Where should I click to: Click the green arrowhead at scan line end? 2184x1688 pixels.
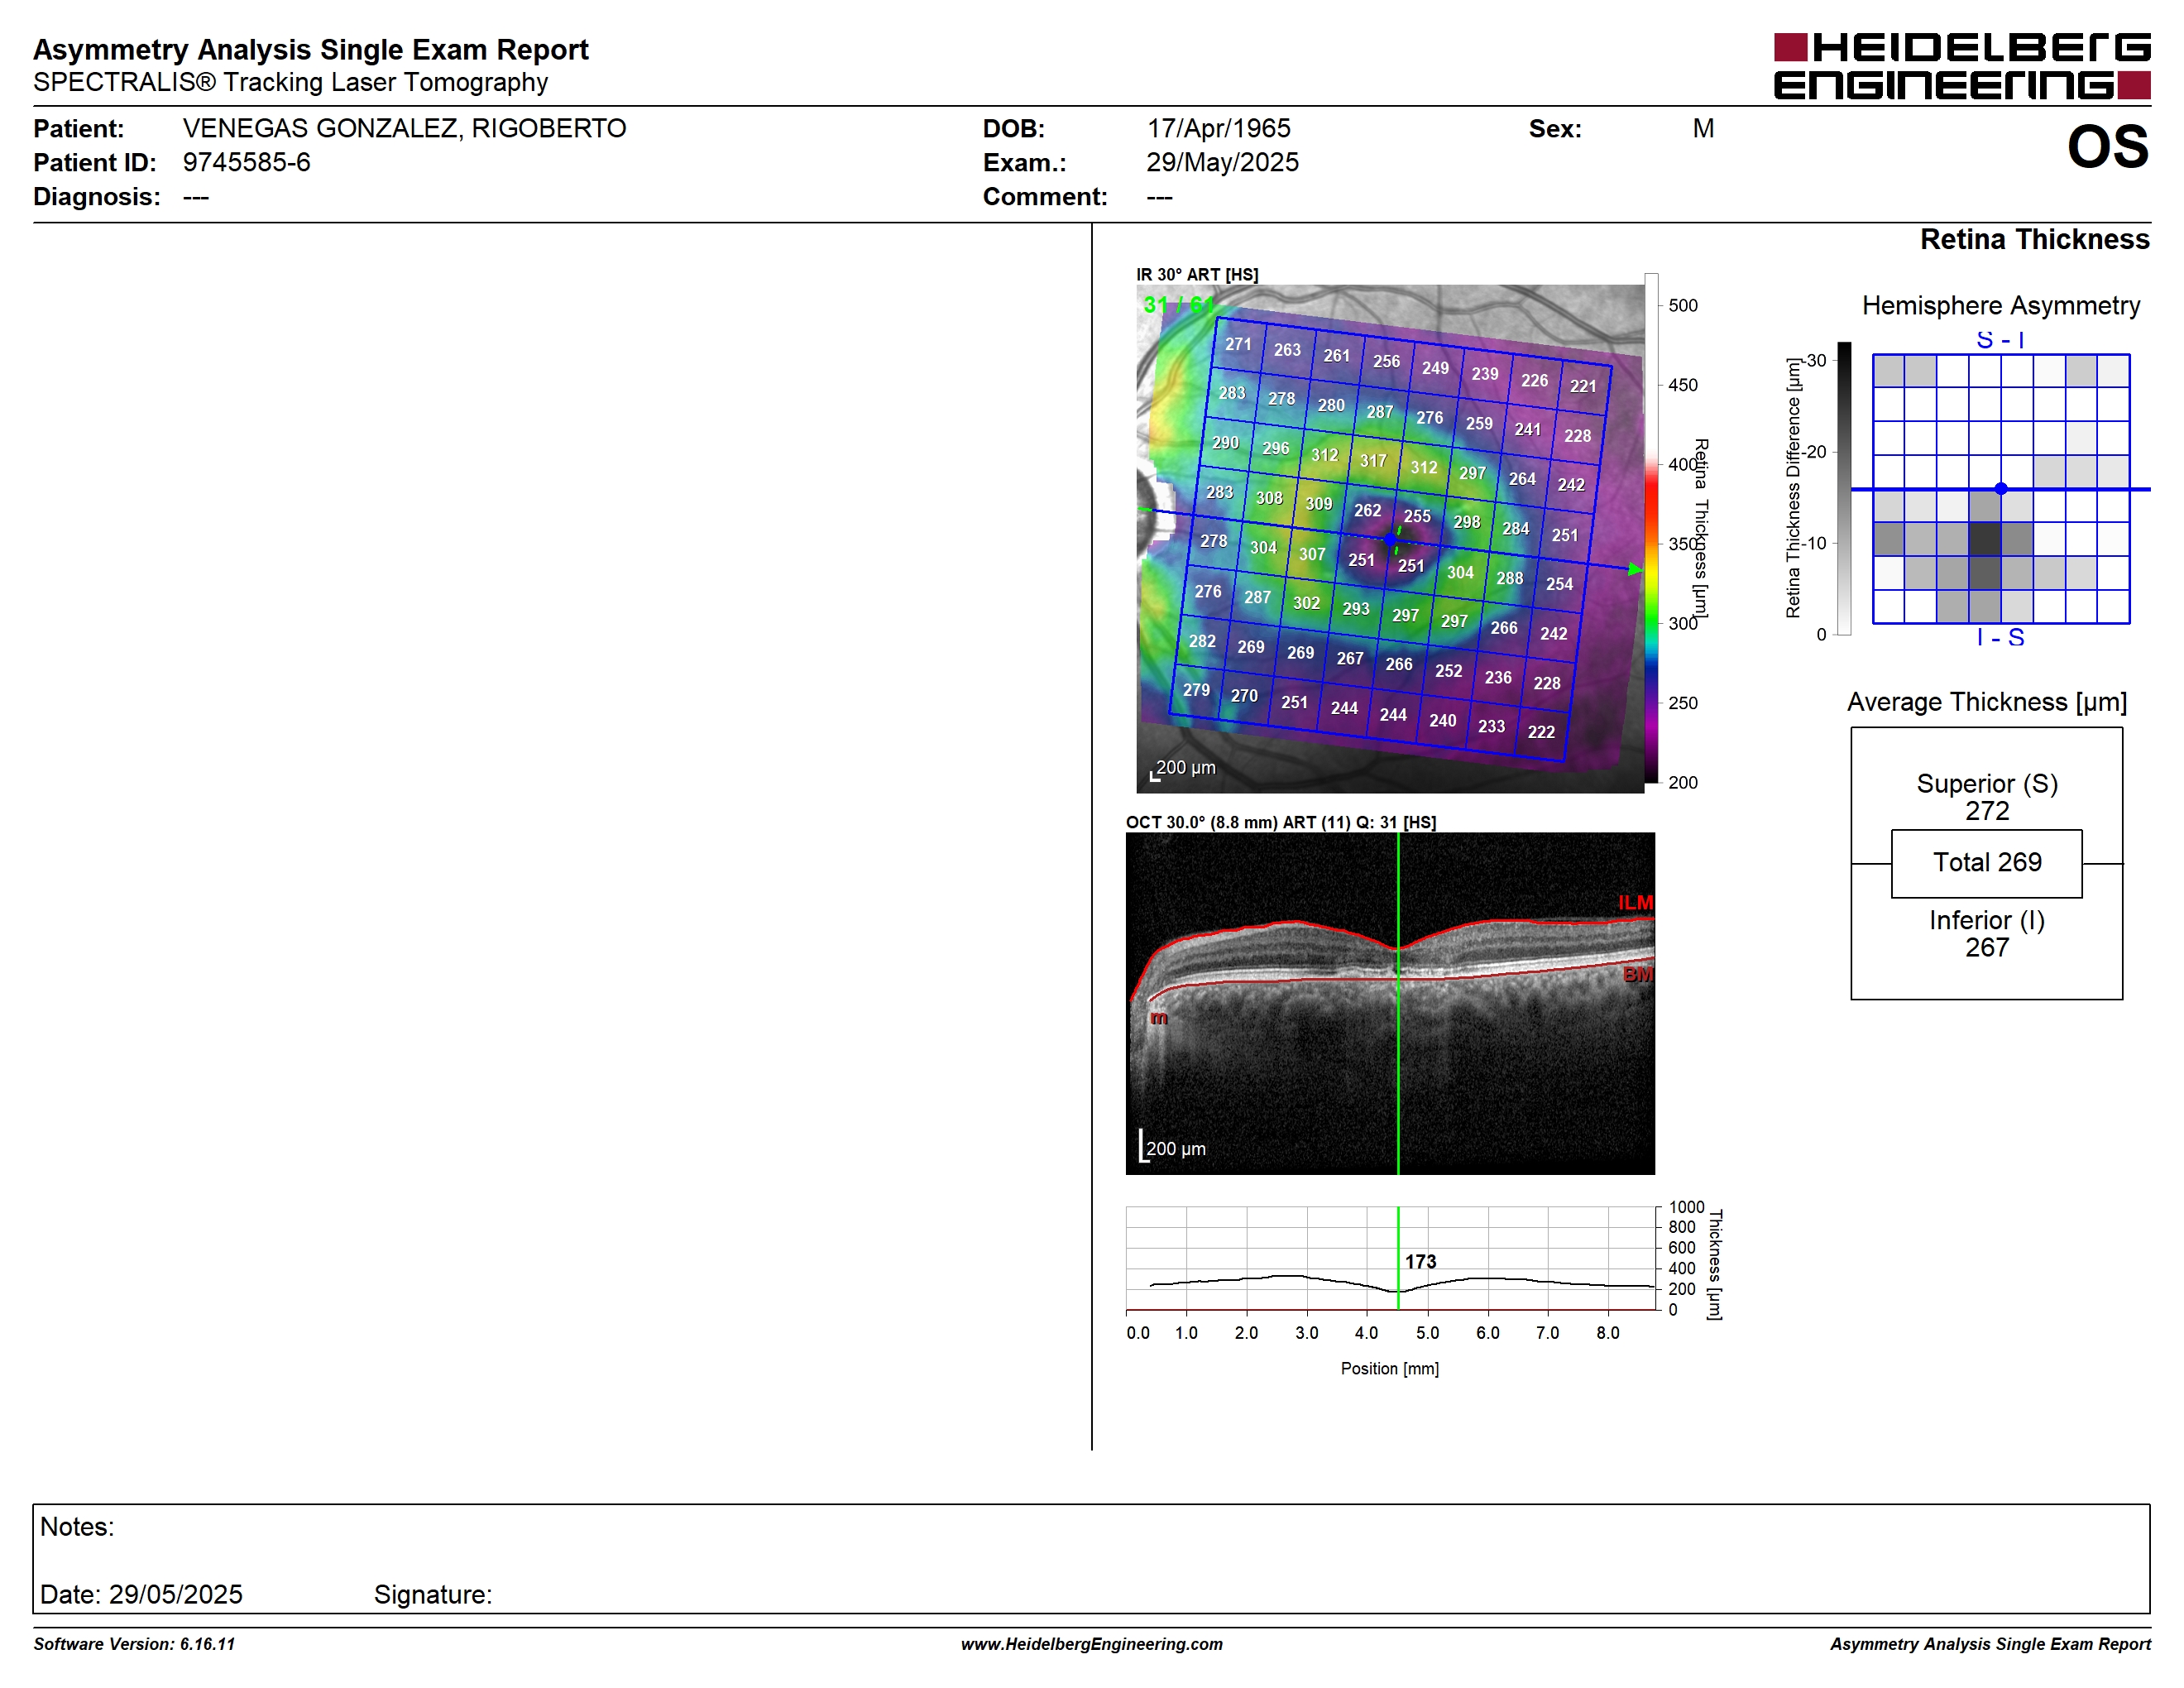1635,569
